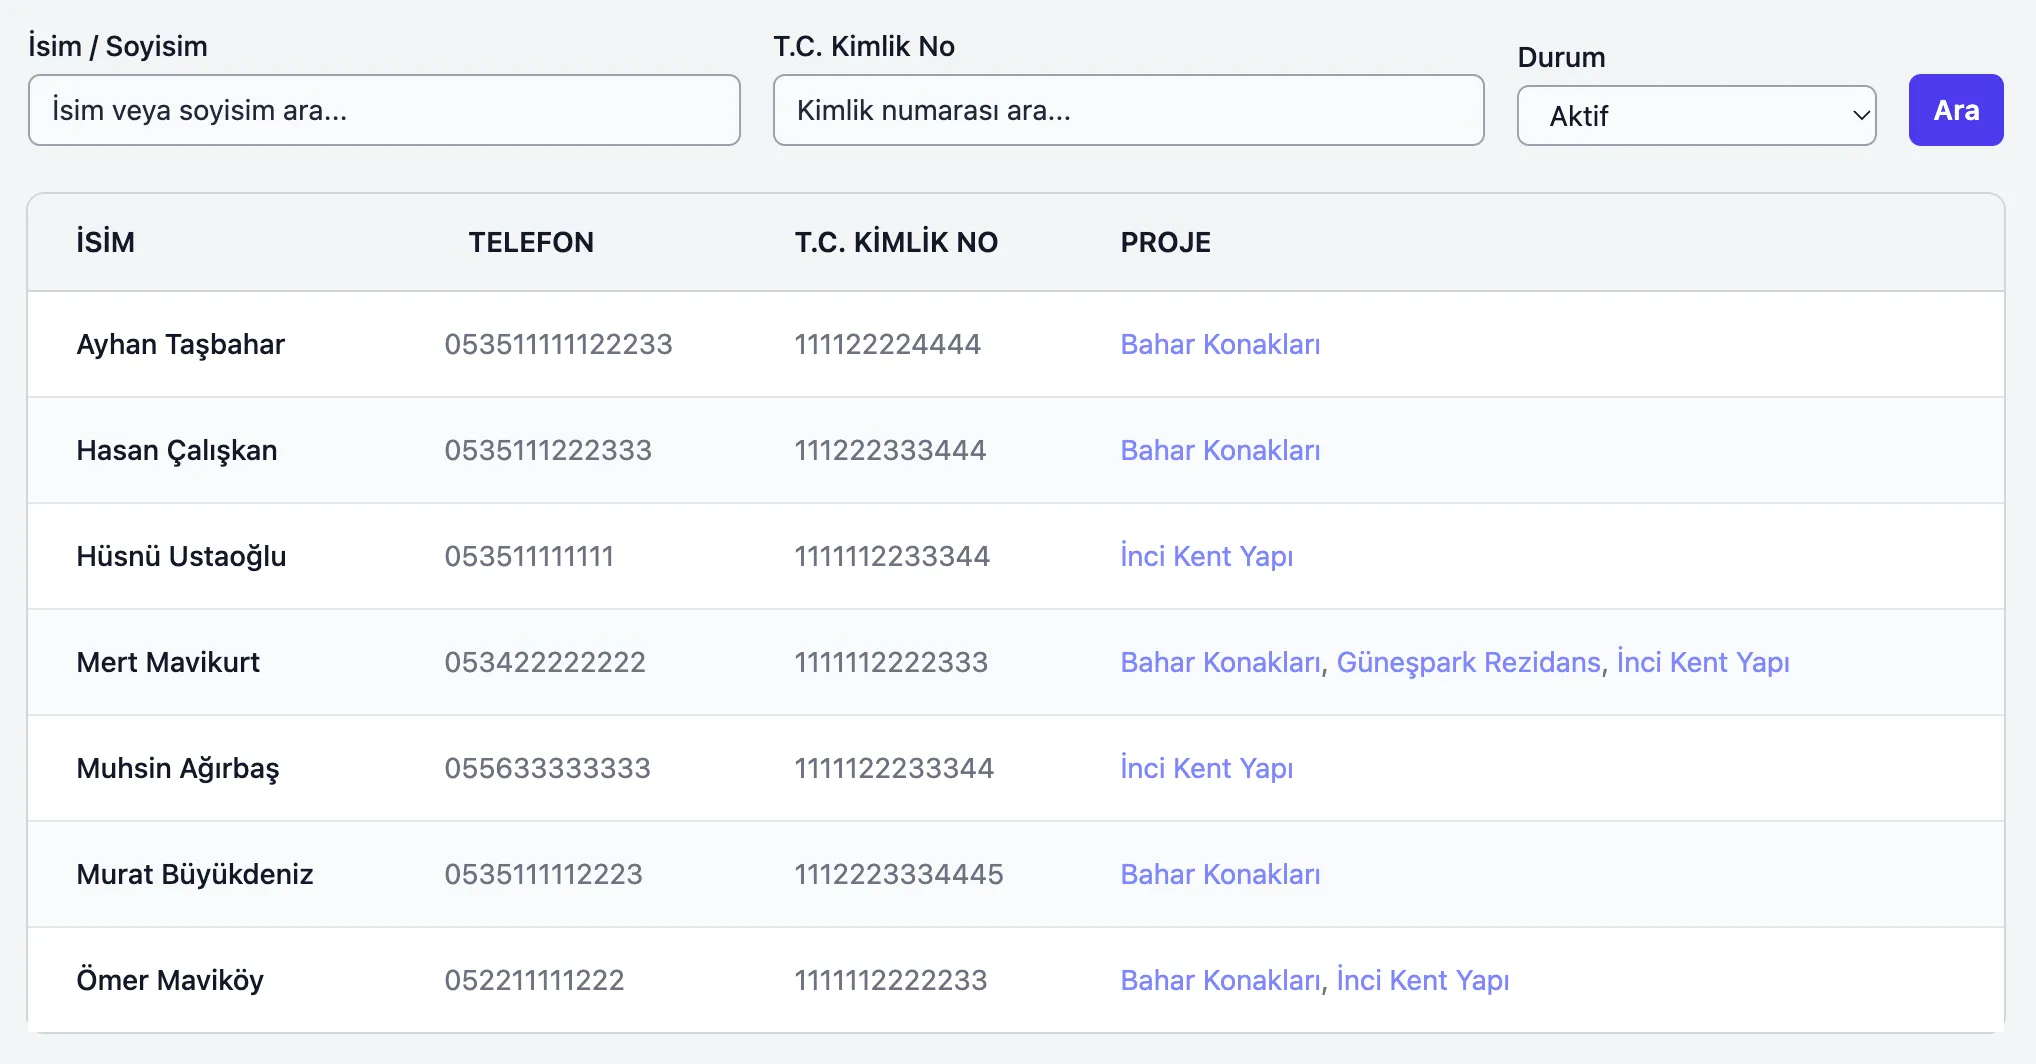2036x1064 pixels.
Task: Click ID number 1111122233344
Action: (x=894, y=768)
